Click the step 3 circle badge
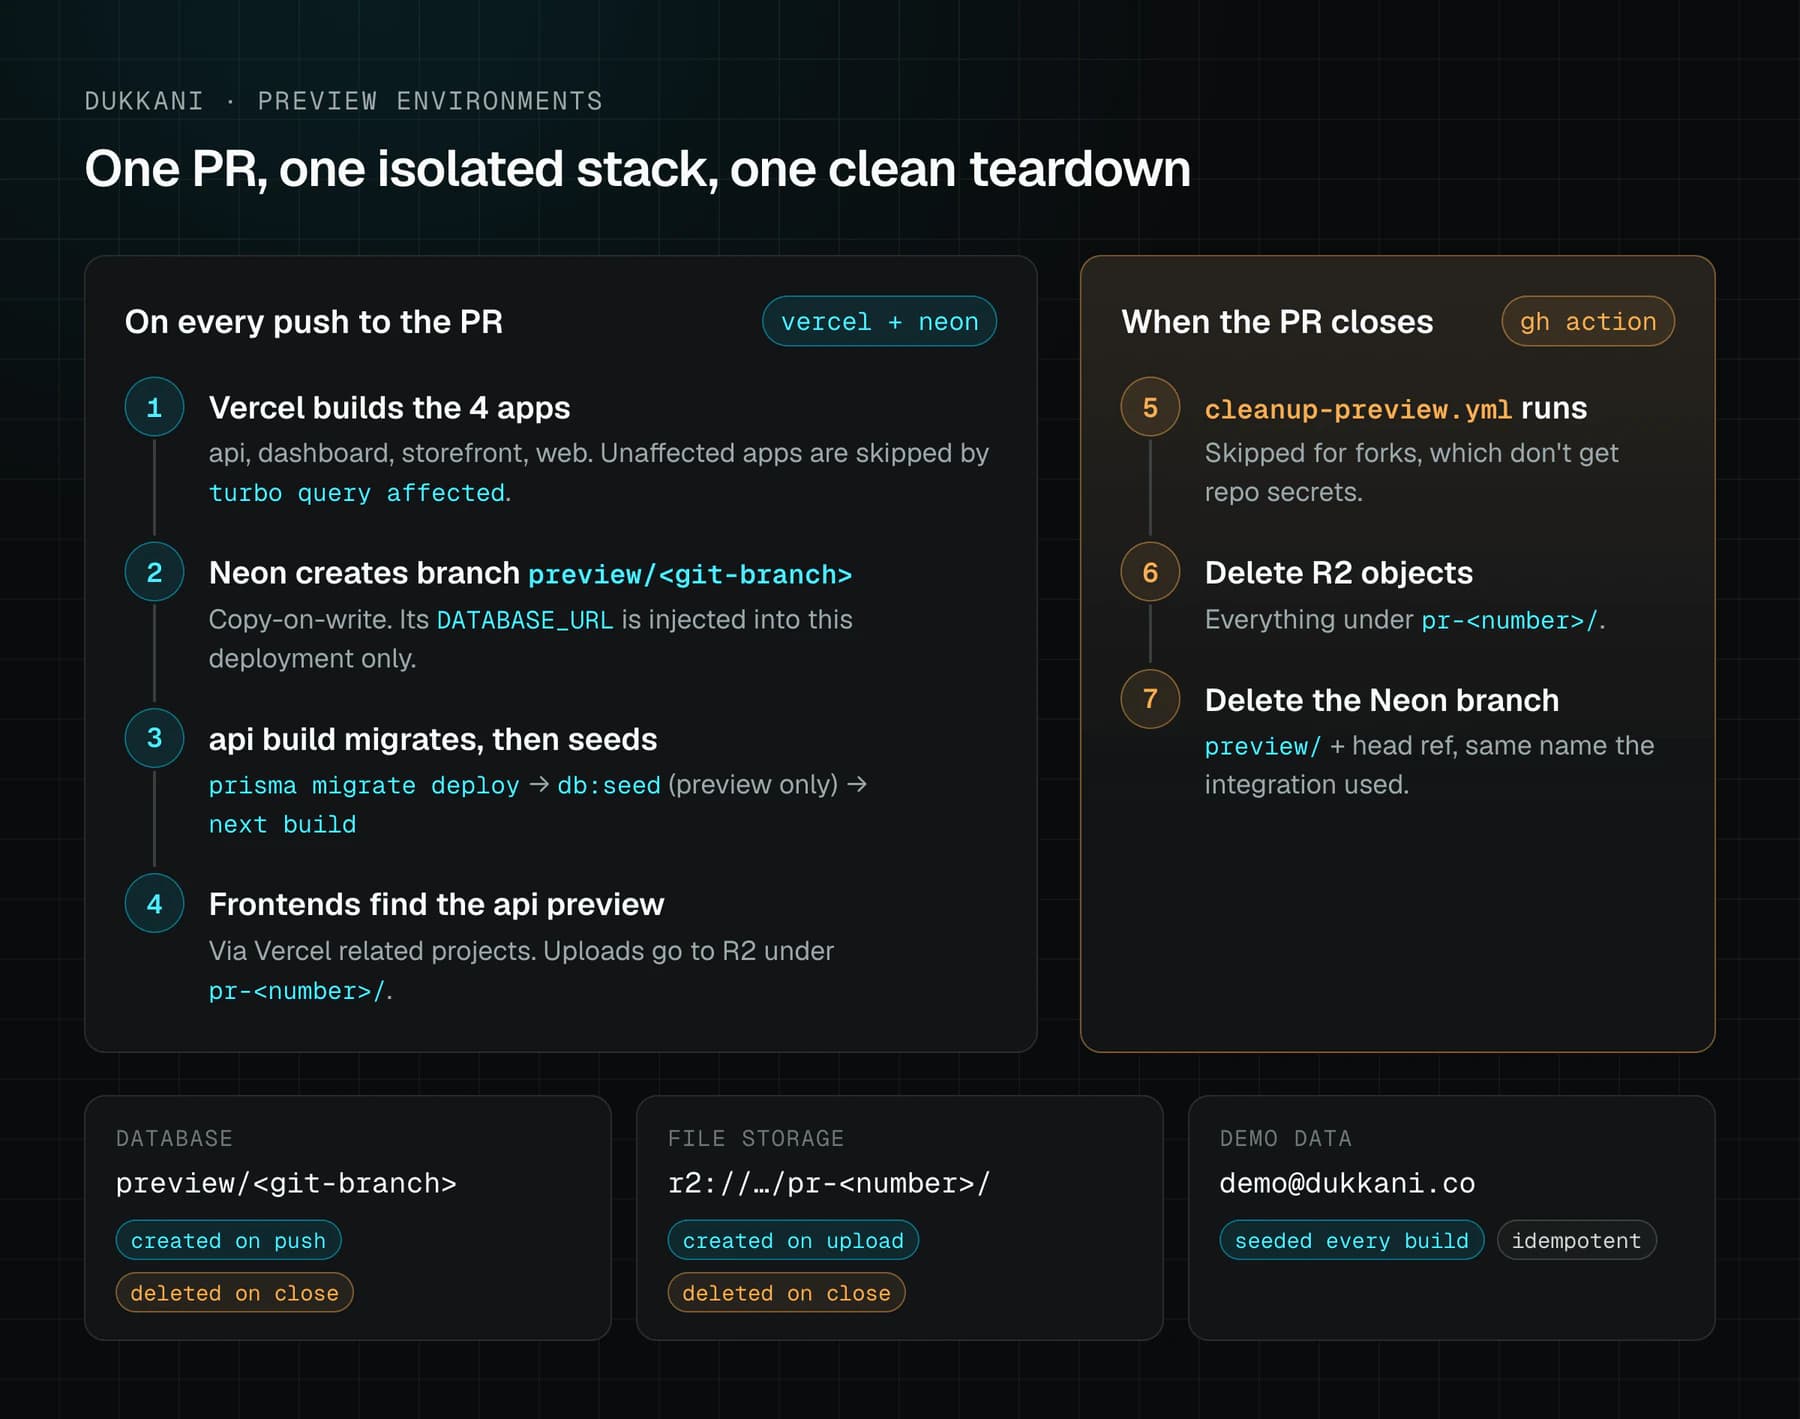Viewport: 1800px width, 1419px height. tap(154, 738)
